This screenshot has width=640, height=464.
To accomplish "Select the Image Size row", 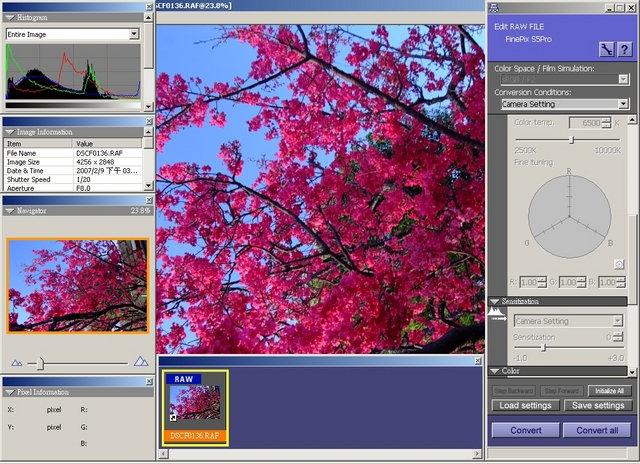I will (73, 162).
